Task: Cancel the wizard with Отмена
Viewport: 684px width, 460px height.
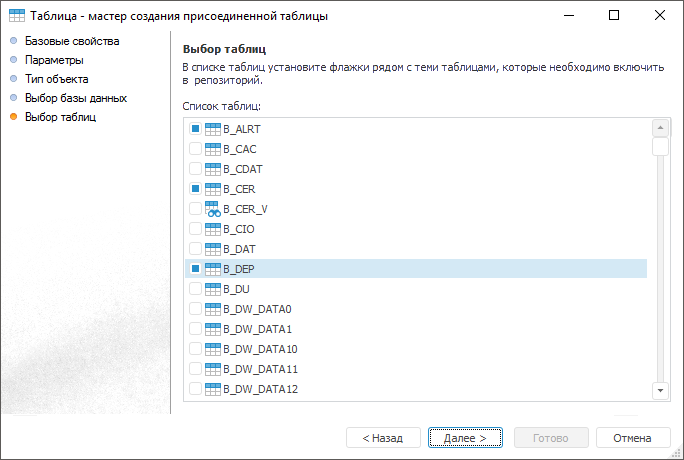Action: click(x=632, y=438)
